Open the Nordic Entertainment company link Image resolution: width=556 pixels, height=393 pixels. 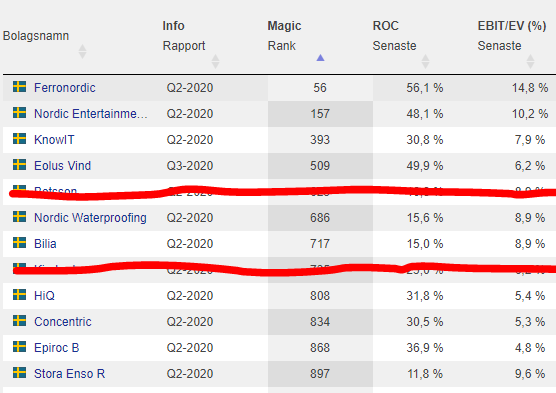coord(91,114)
